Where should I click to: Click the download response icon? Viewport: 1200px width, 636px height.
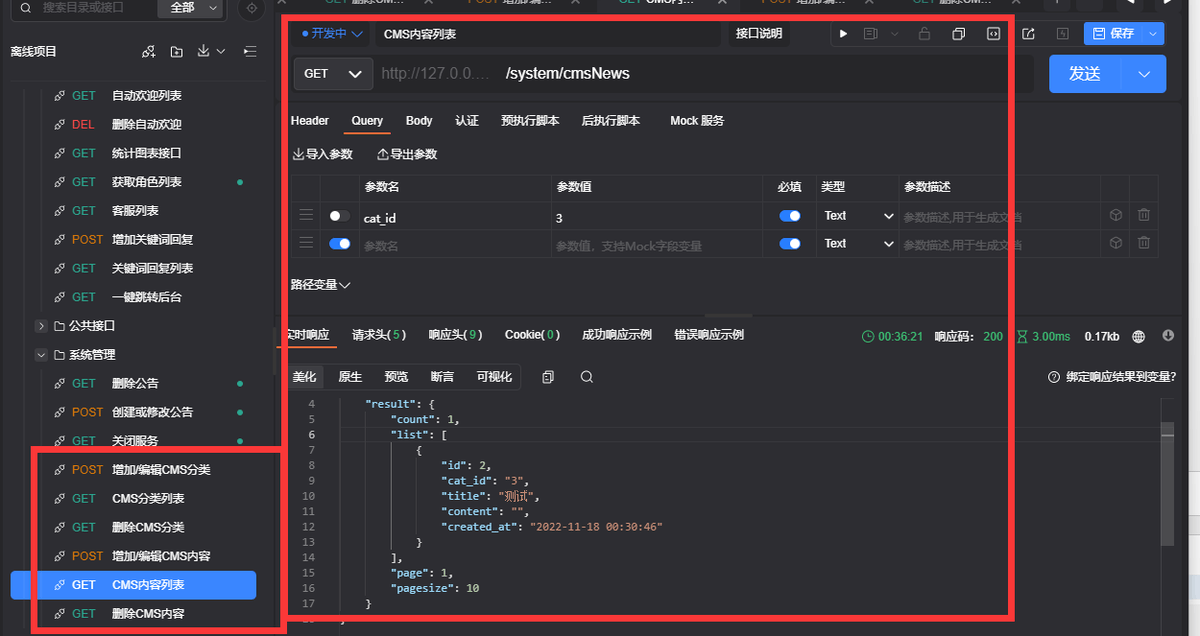(x=1168, y=336)
